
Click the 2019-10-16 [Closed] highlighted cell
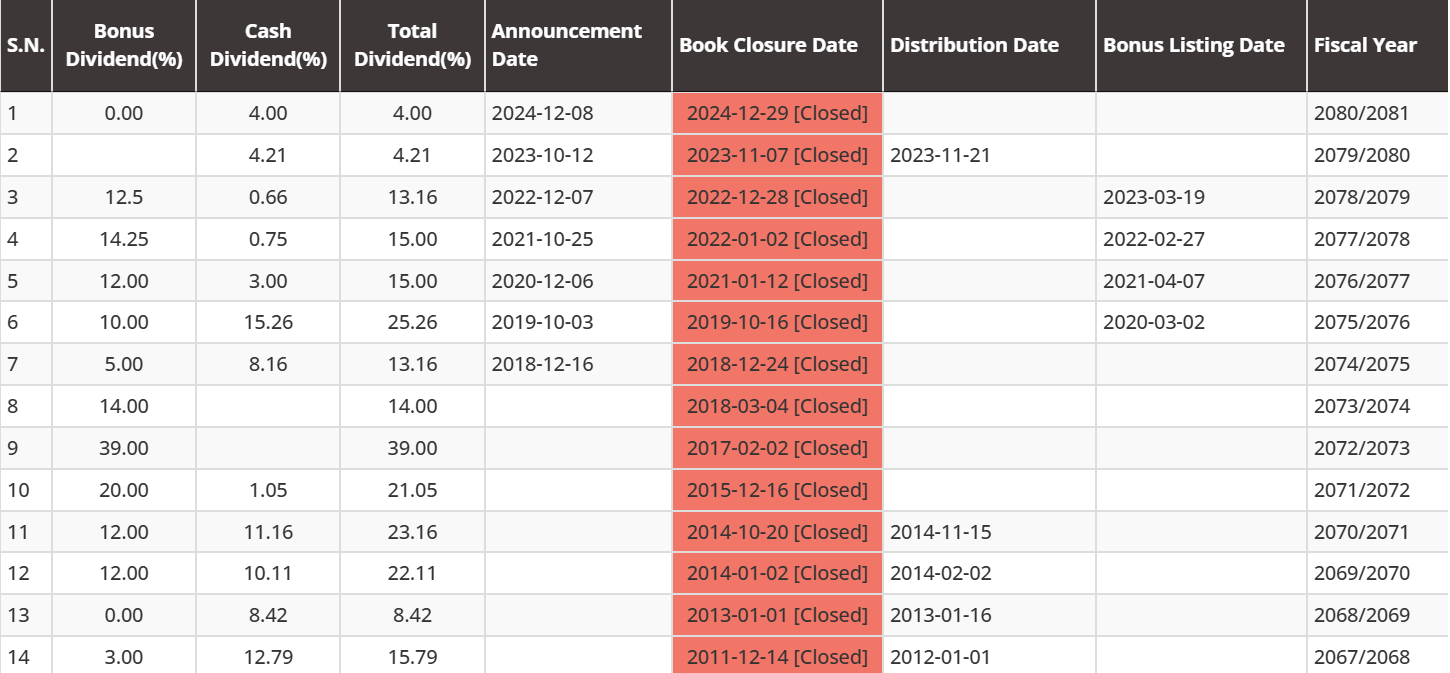tap(777, 322)
